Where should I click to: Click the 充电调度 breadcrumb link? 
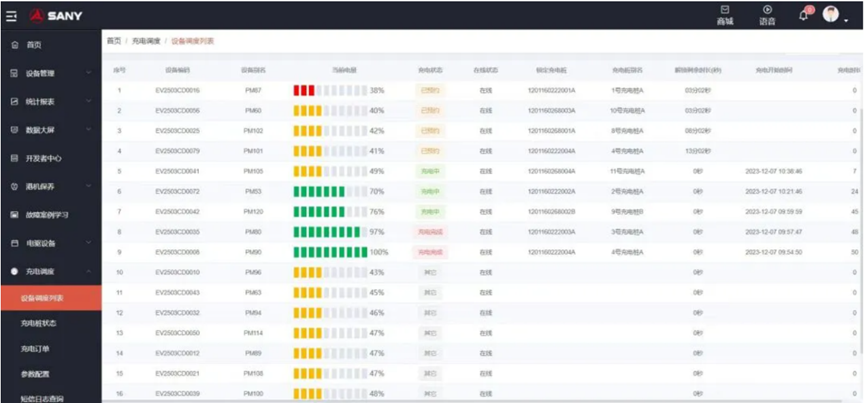[x=146, y=41]
